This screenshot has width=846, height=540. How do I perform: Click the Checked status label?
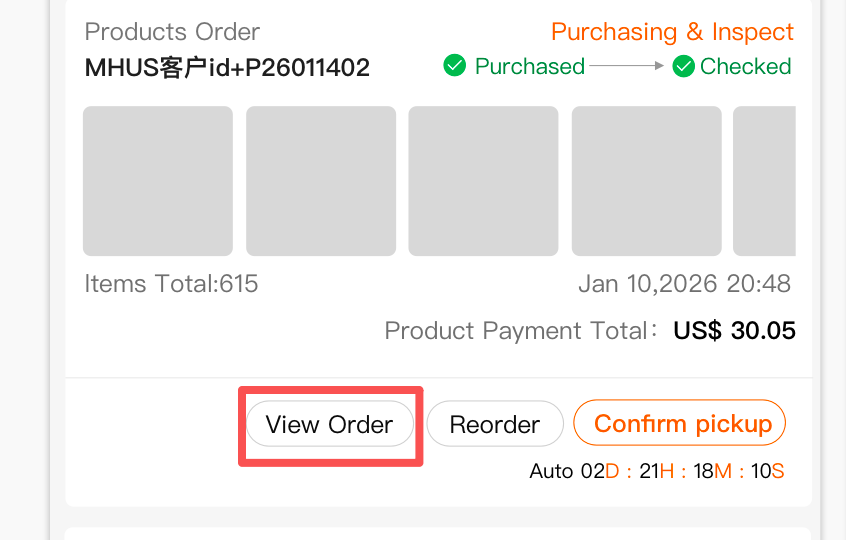point(745,67)
